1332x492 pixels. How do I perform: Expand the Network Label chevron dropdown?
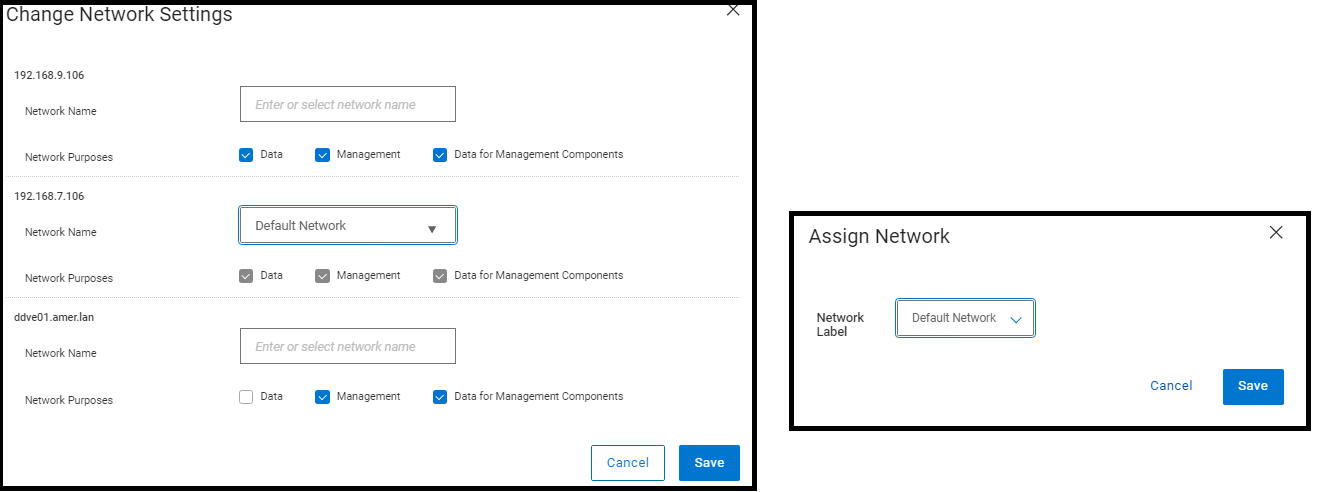[x=1016, y=319]
